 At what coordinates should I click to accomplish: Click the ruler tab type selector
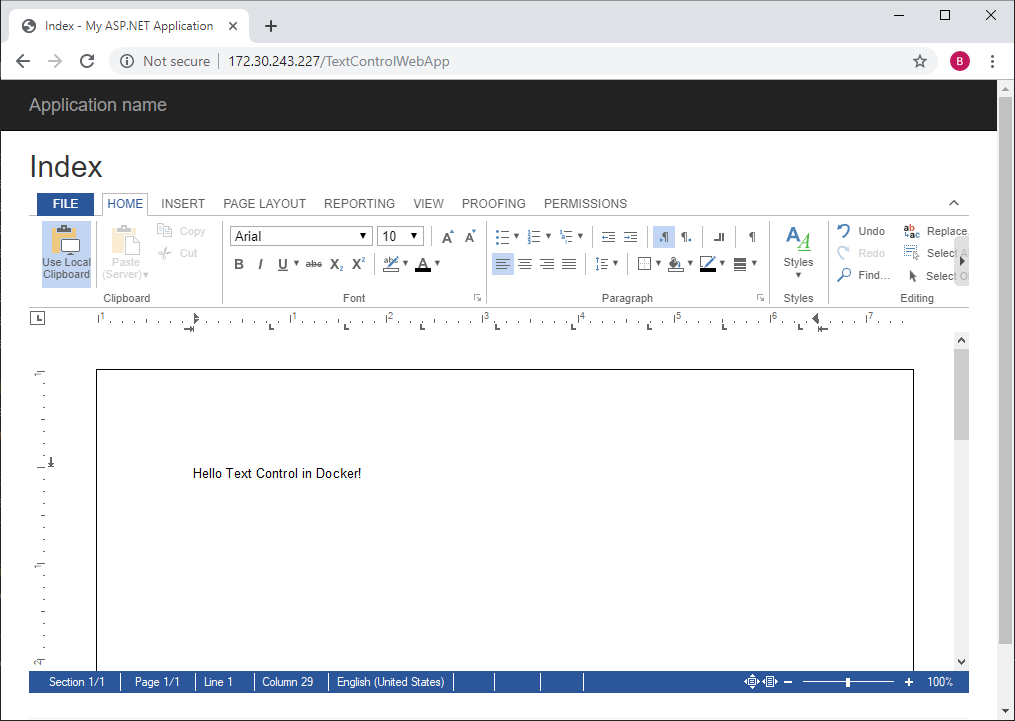point(38,318)
